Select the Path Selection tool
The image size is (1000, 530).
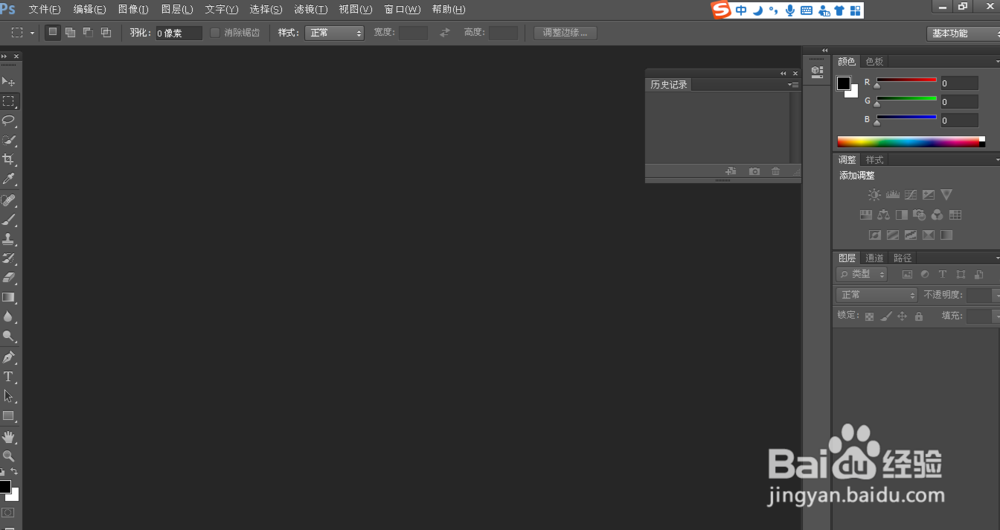[8, 396]
